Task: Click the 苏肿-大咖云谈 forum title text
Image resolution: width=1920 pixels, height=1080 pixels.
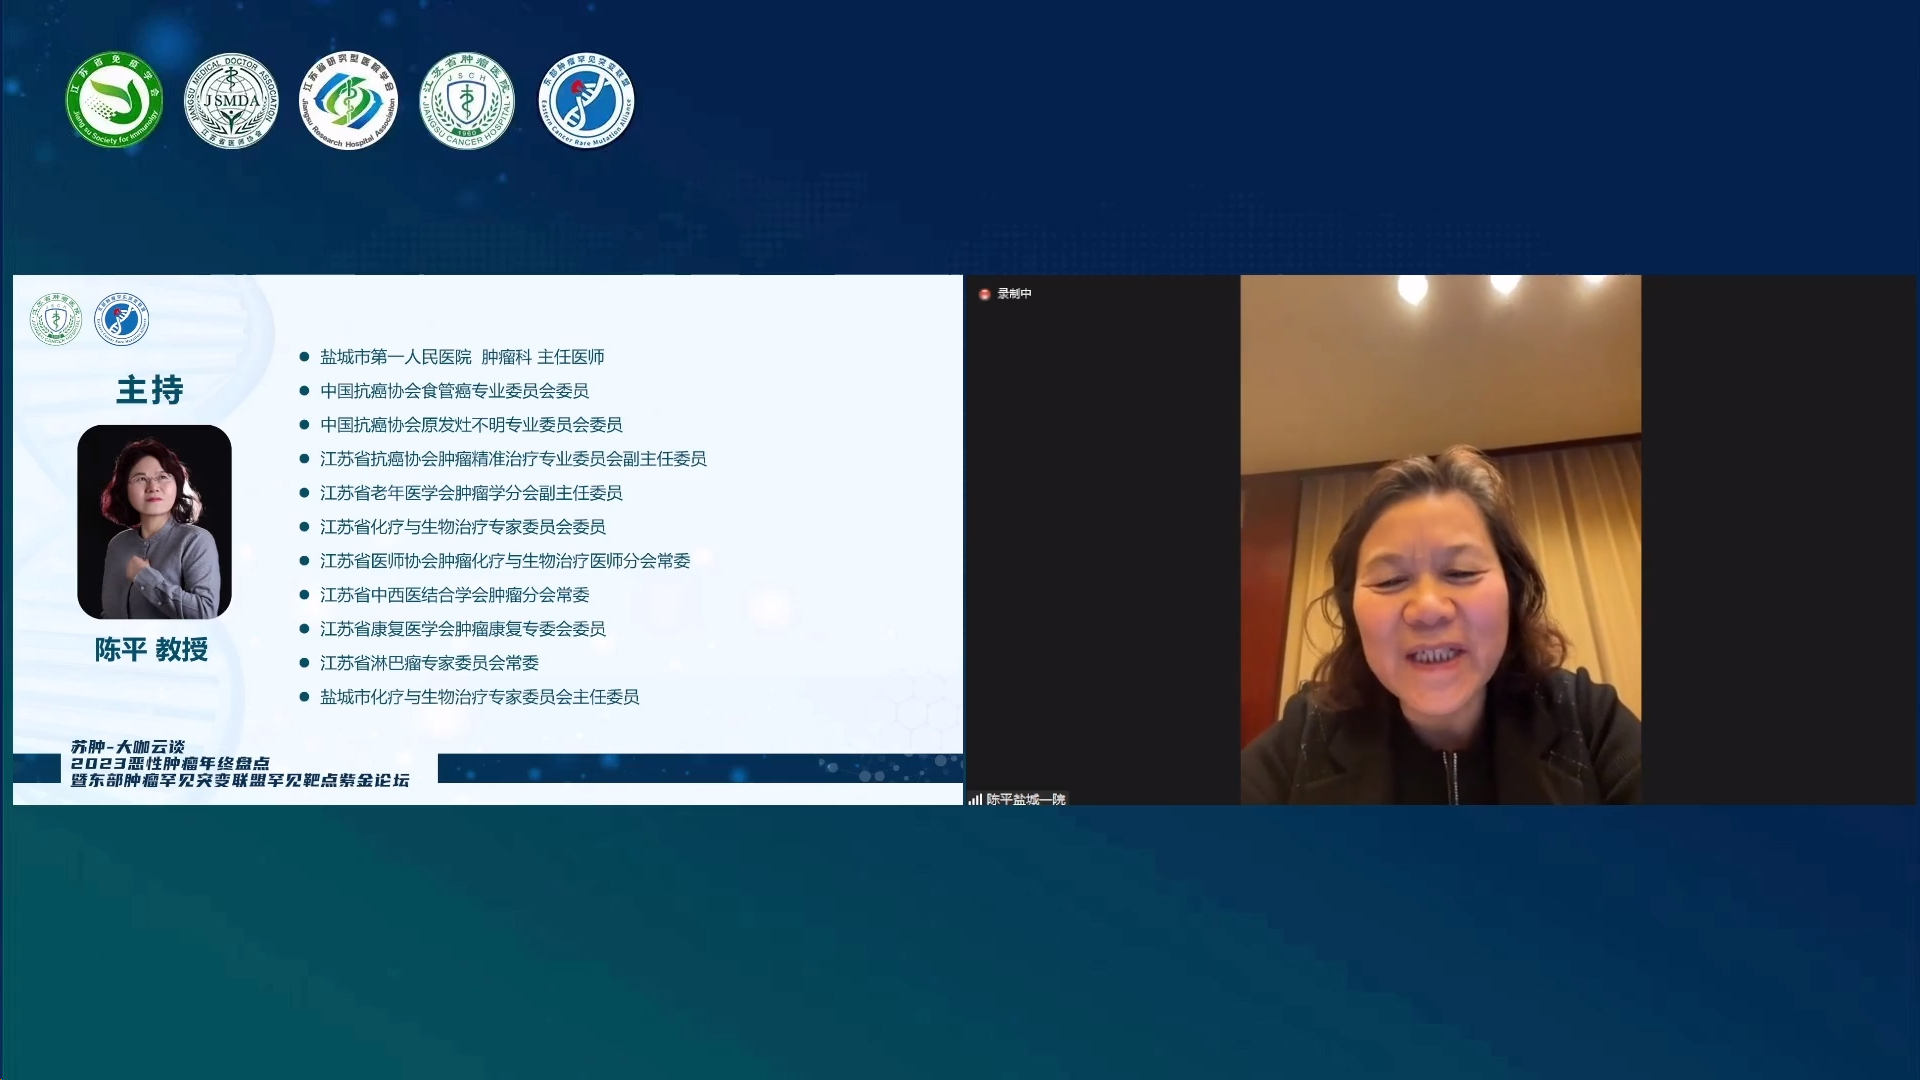Action: pyautogui.click(x=128, y=747)
